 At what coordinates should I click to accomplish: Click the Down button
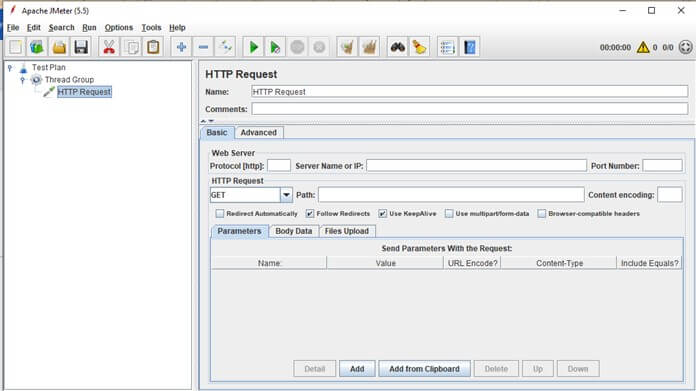[x=578, y=369]
